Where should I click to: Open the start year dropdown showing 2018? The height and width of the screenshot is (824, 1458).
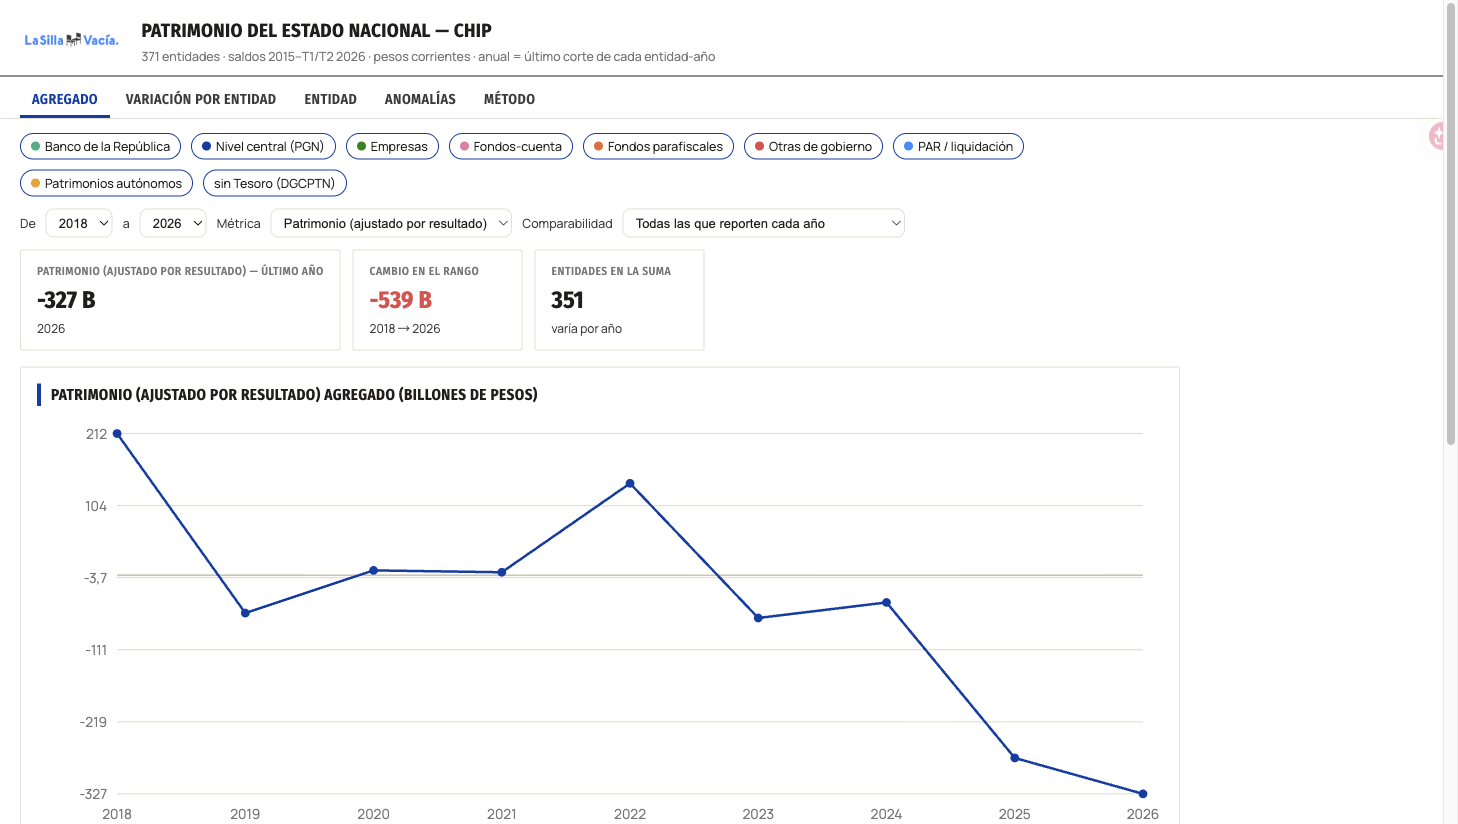pyautogui.click(x=79, y=223)
